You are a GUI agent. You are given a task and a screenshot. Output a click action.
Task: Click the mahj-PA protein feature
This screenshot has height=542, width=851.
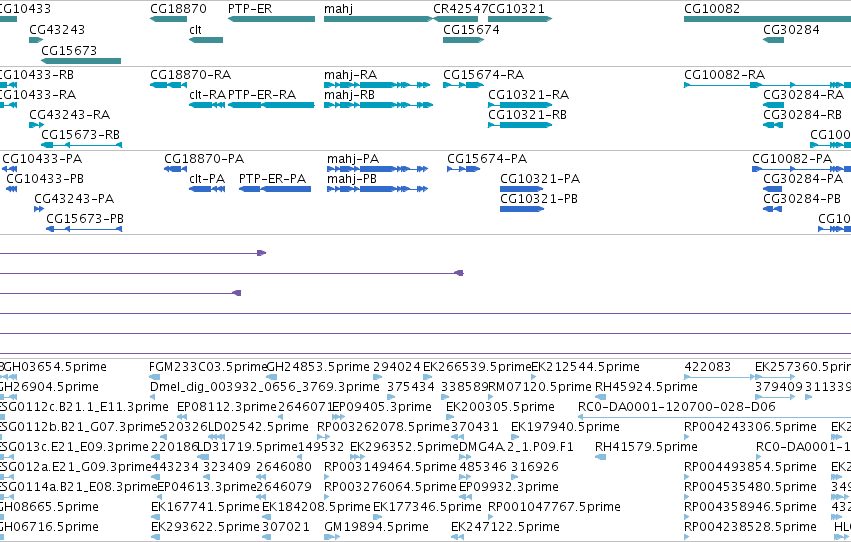[377, 169]
